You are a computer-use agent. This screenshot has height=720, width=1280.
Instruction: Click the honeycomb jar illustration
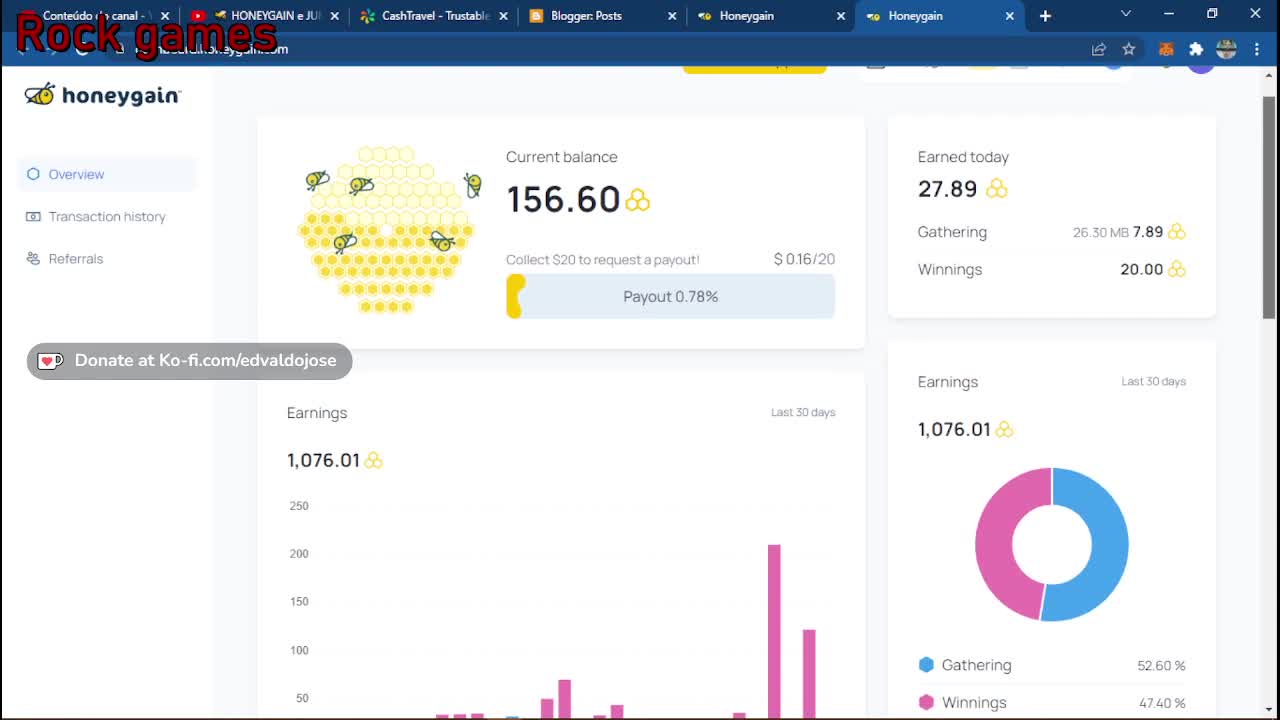point(386,230)
